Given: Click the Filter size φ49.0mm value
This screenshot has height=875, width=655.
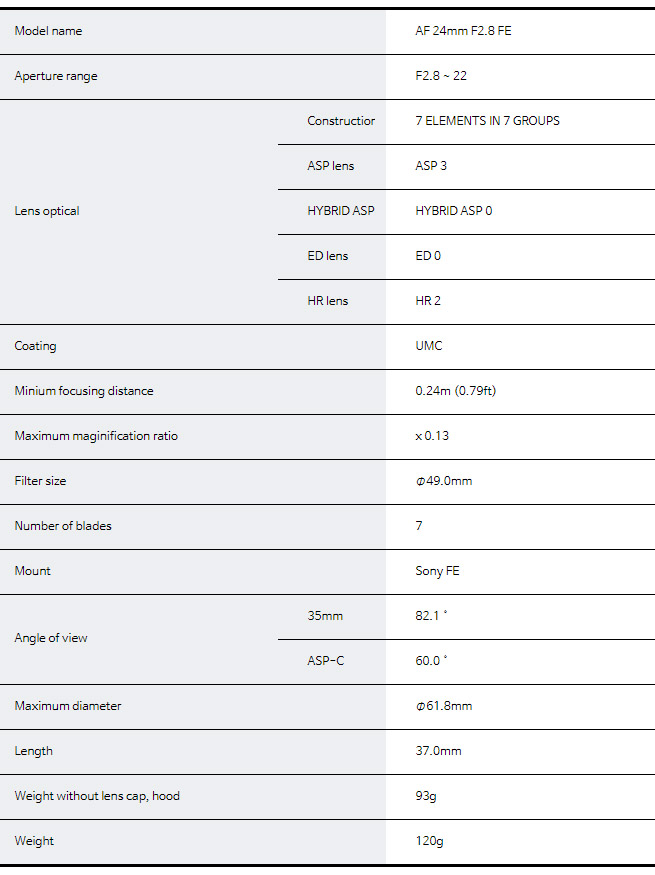Looking at the screenshot, I should point(444,481).
